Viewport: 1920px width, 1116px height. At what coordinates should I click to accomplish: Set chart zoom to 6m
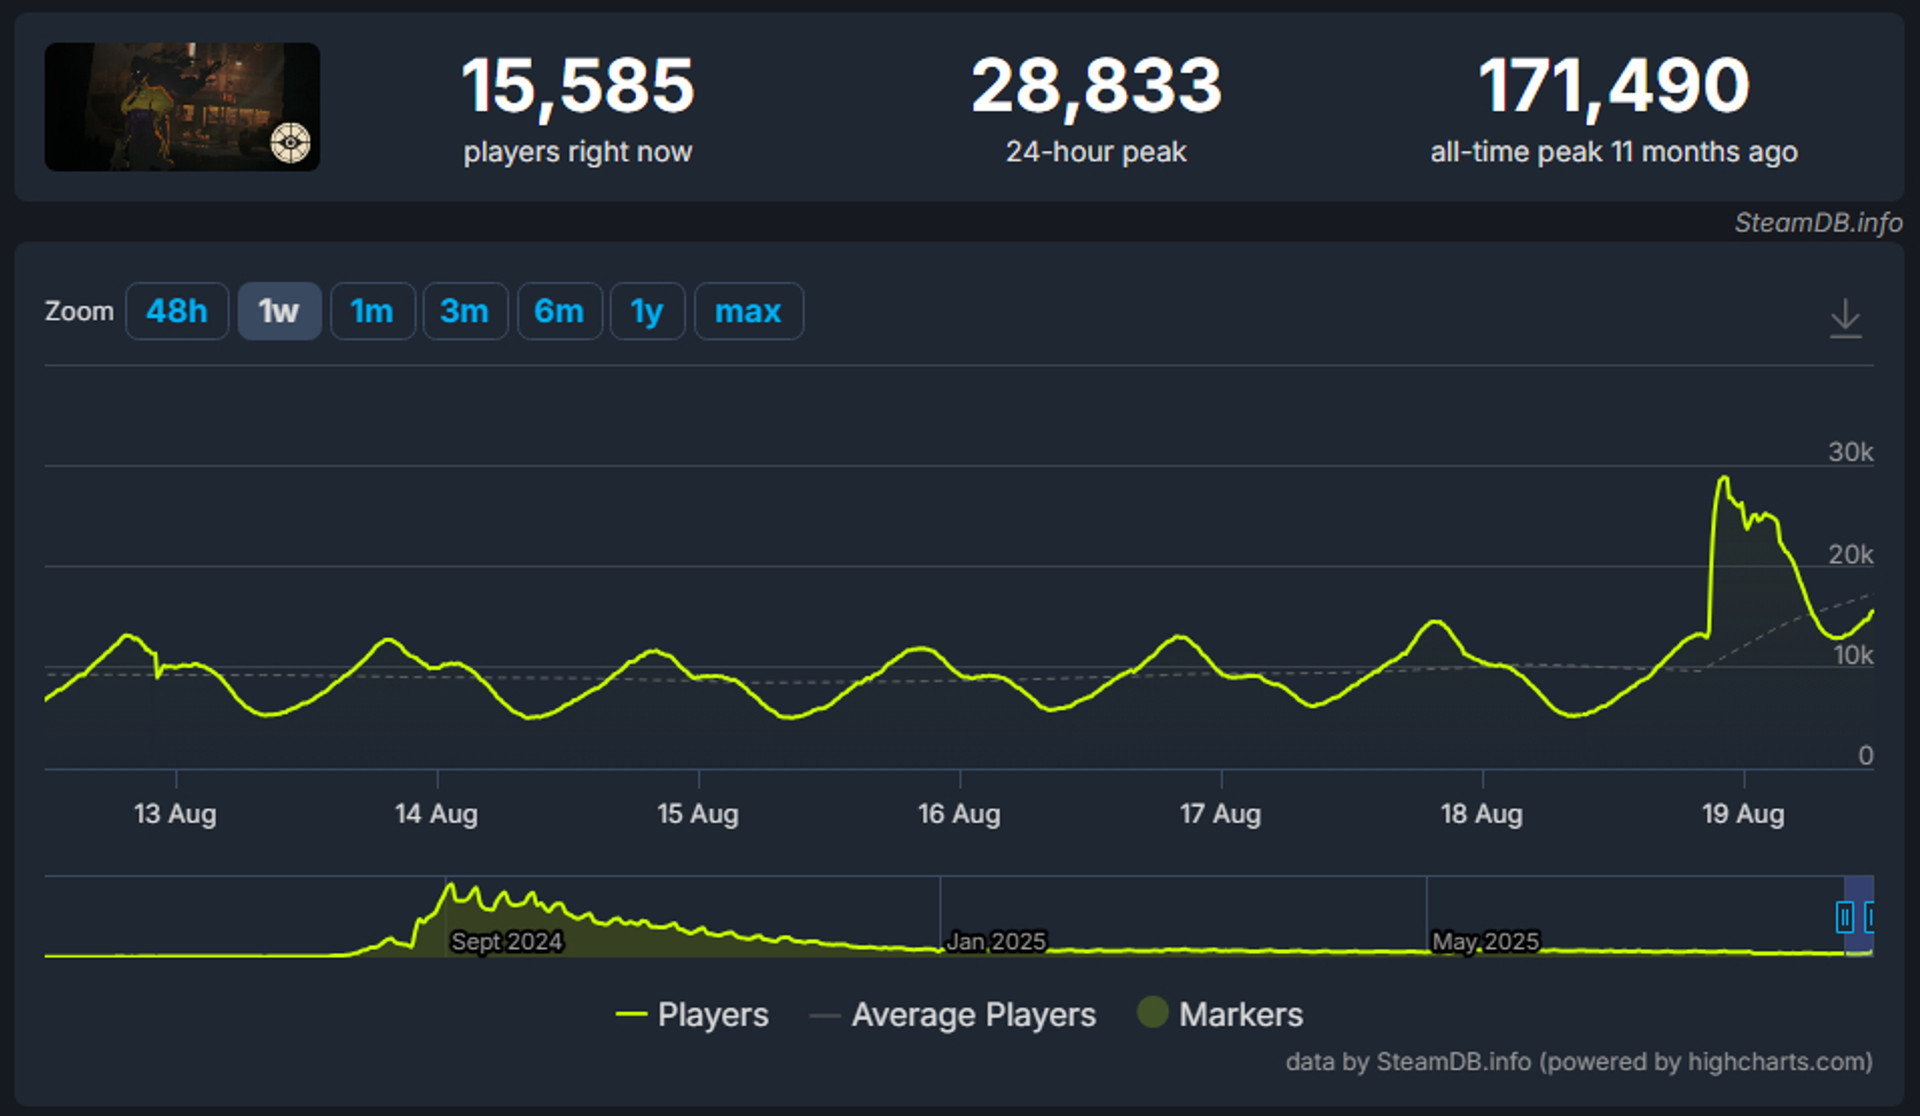pyautogui.click(x=559, y=311)
